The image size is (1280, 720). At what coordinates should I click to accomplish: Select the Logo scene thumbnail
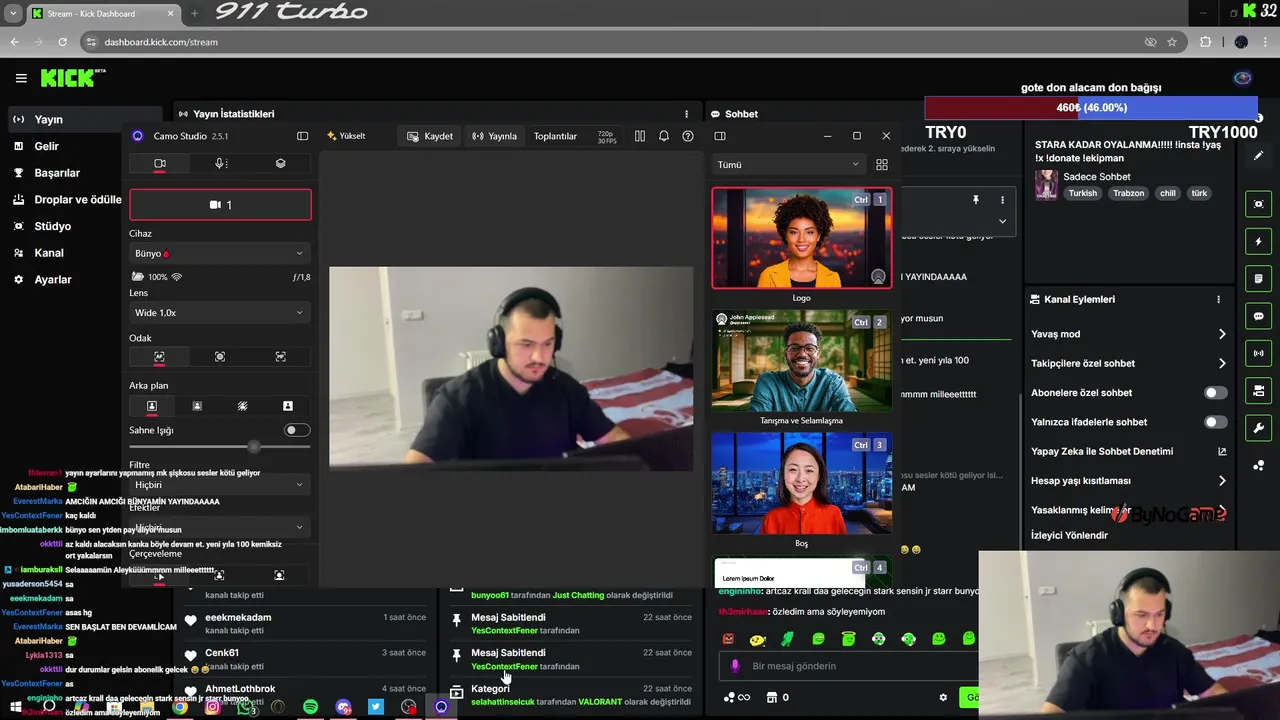click(x=802, y=238)
